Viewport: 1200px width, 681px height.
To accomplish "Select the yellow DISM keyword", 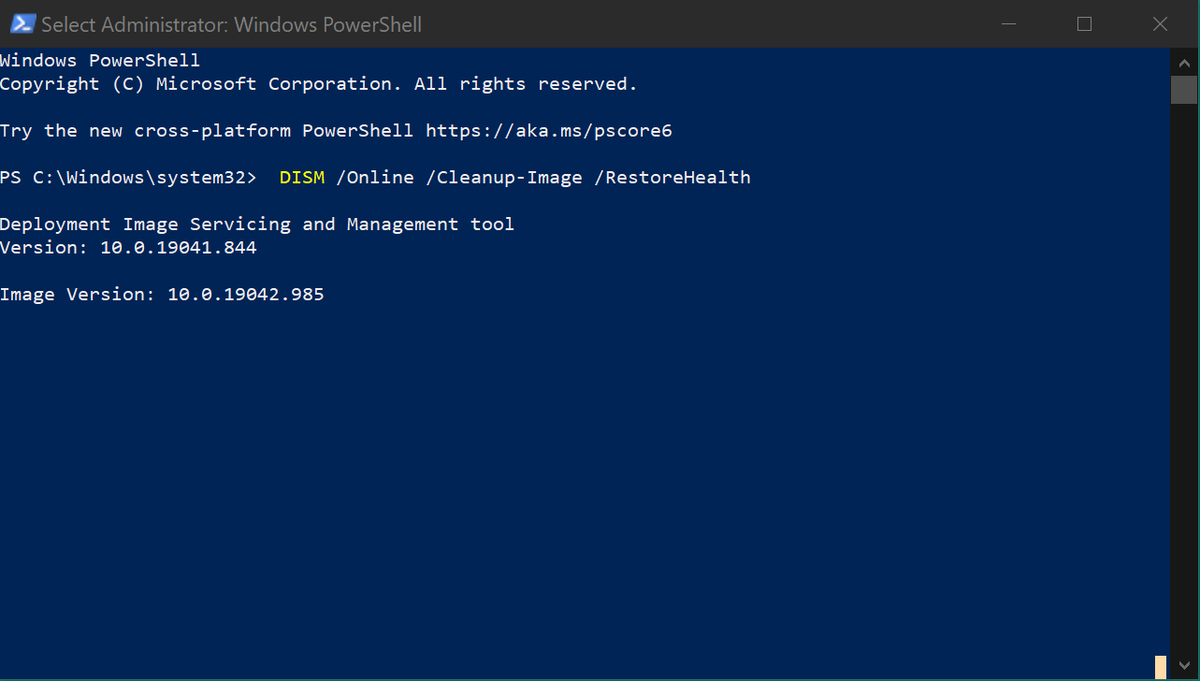I will (x=302, y=177).
